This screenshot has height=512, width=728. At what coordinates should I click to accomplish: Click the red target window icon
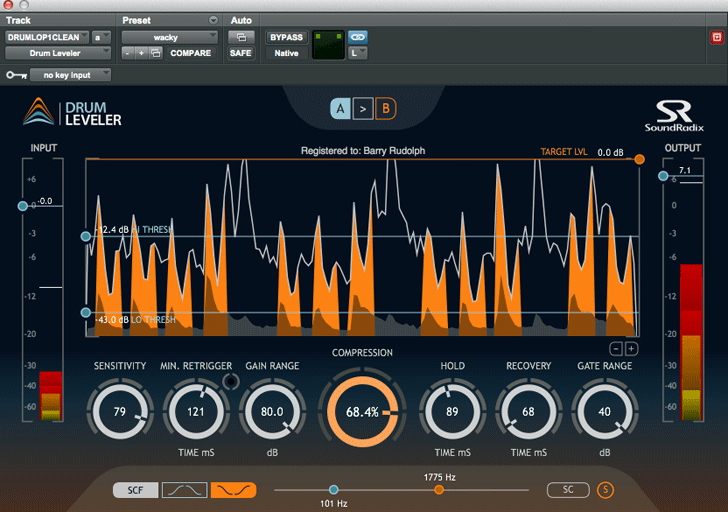[x=717, y=37]
